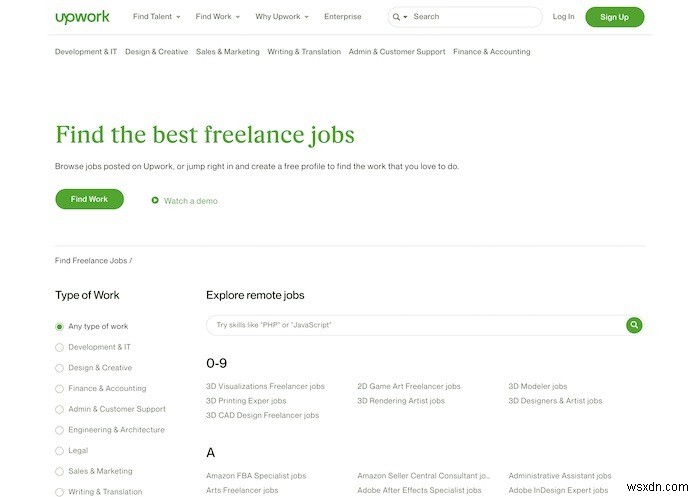The height and width of the screenshot is (497, 700).
Task: Click the Log In link
Action: [563, 17]
